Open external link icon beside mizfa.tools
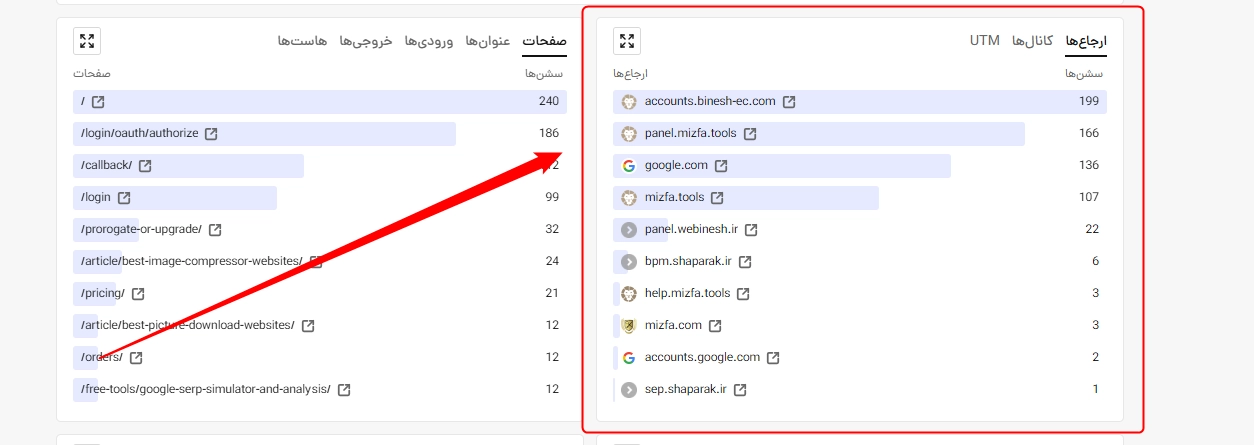 [717, 198]
